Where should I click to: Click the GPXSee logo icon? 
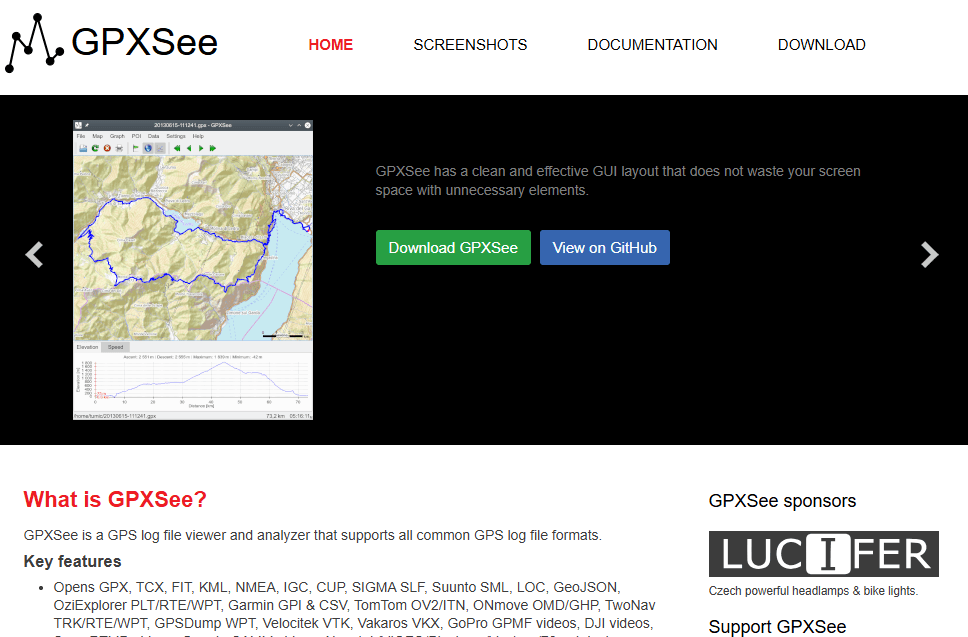34,43
